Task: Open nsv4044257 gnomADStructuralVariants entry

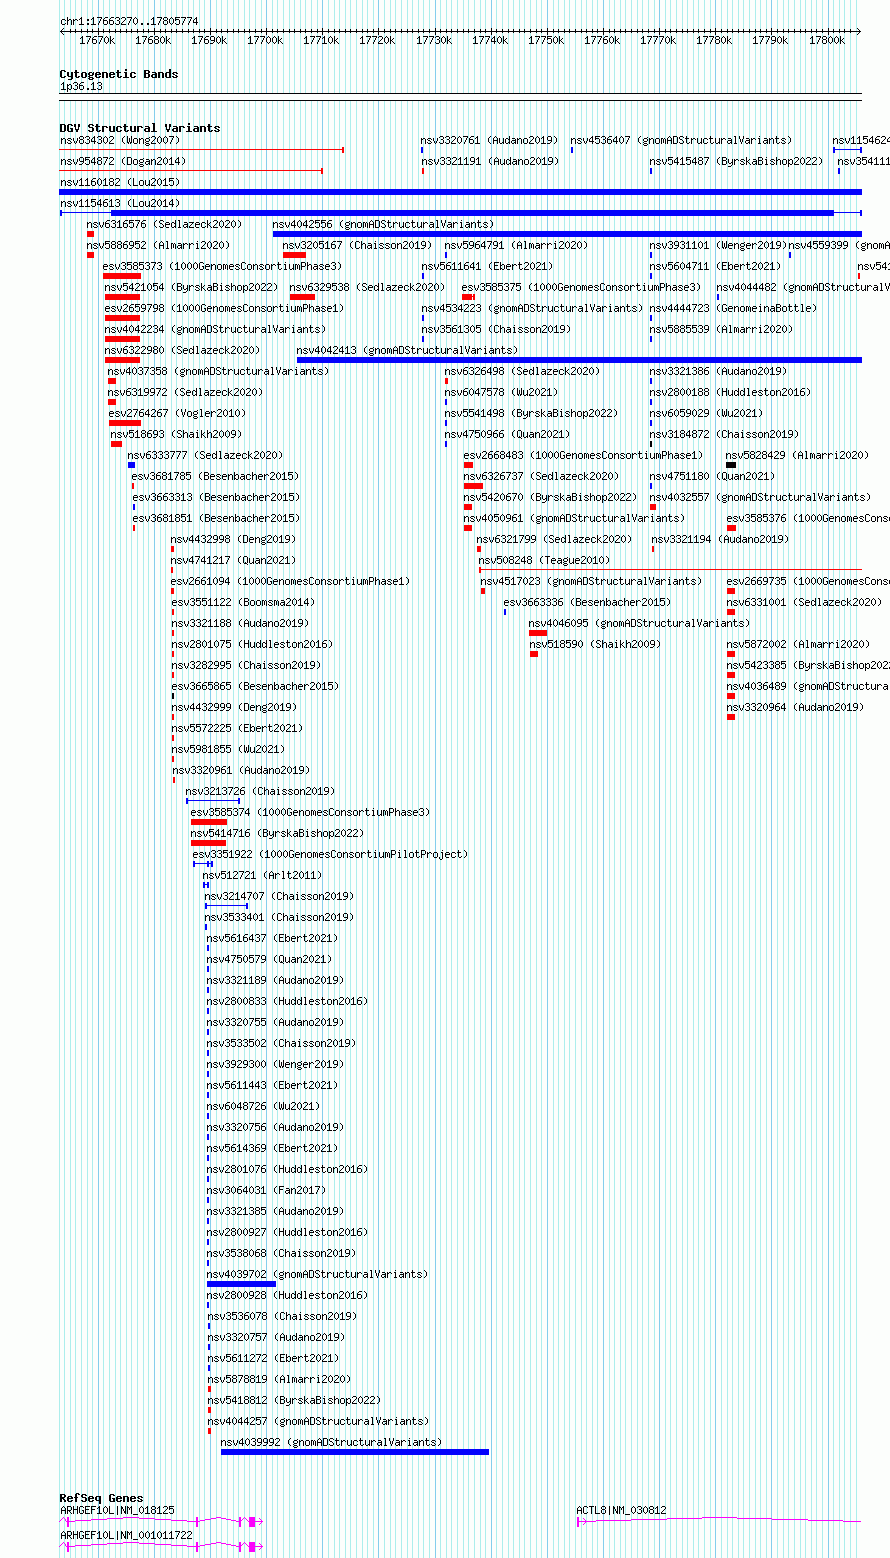Action: pyautogui.click(x=318, y=1421)
